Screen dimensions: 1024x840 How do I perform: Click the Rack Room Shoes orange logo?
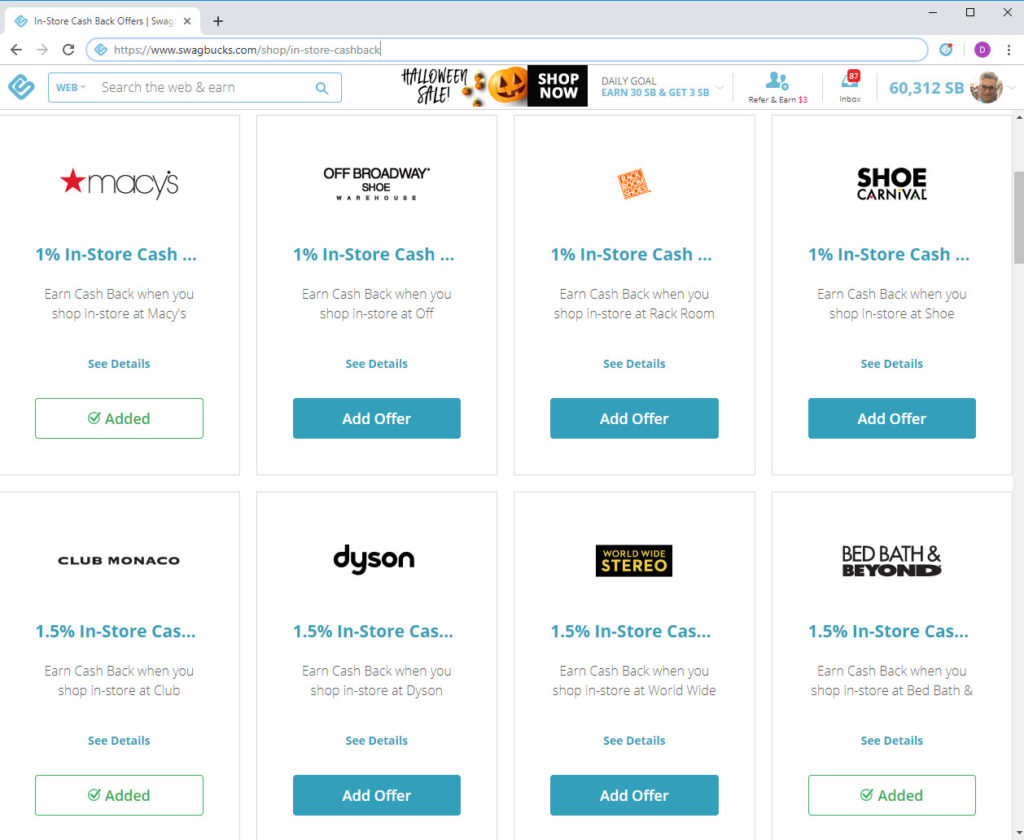633,184
